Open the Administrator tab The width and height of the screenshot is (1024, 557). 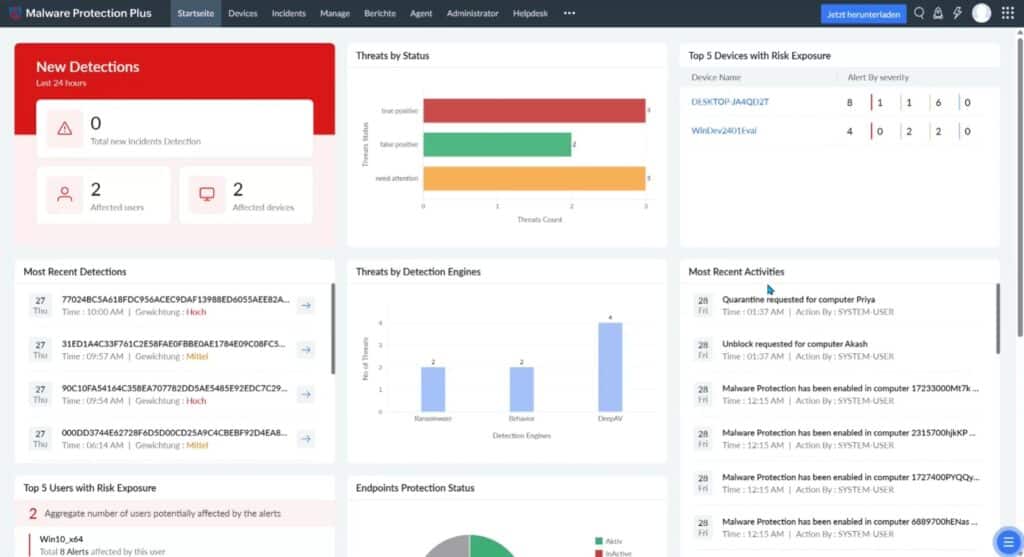point(472,13)
